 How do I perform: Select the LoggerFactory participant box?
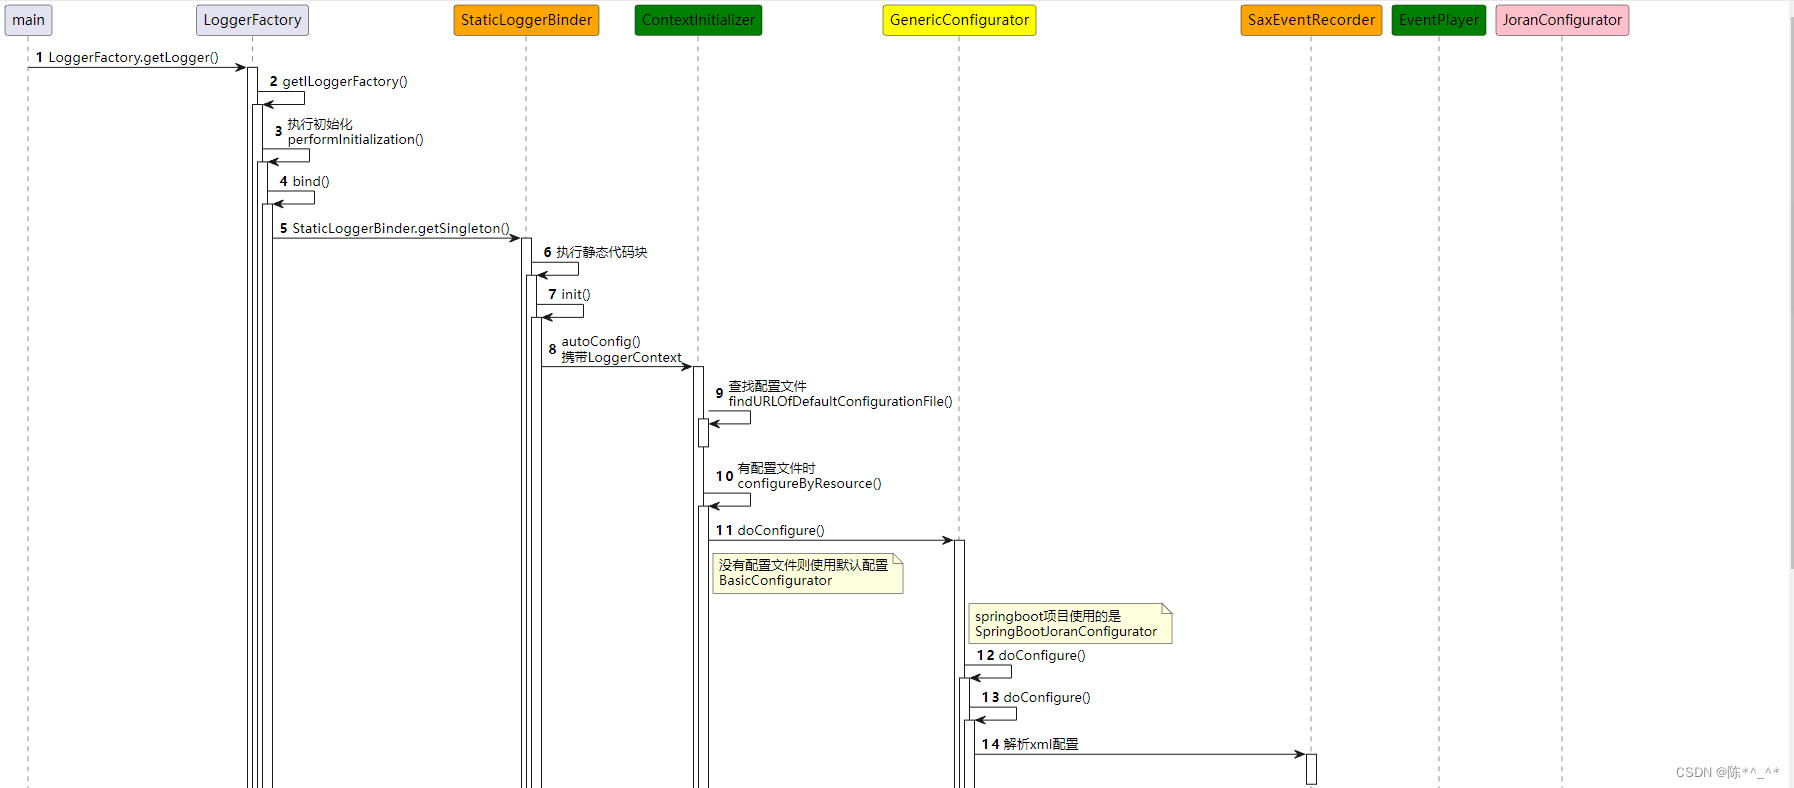[252, 20]
